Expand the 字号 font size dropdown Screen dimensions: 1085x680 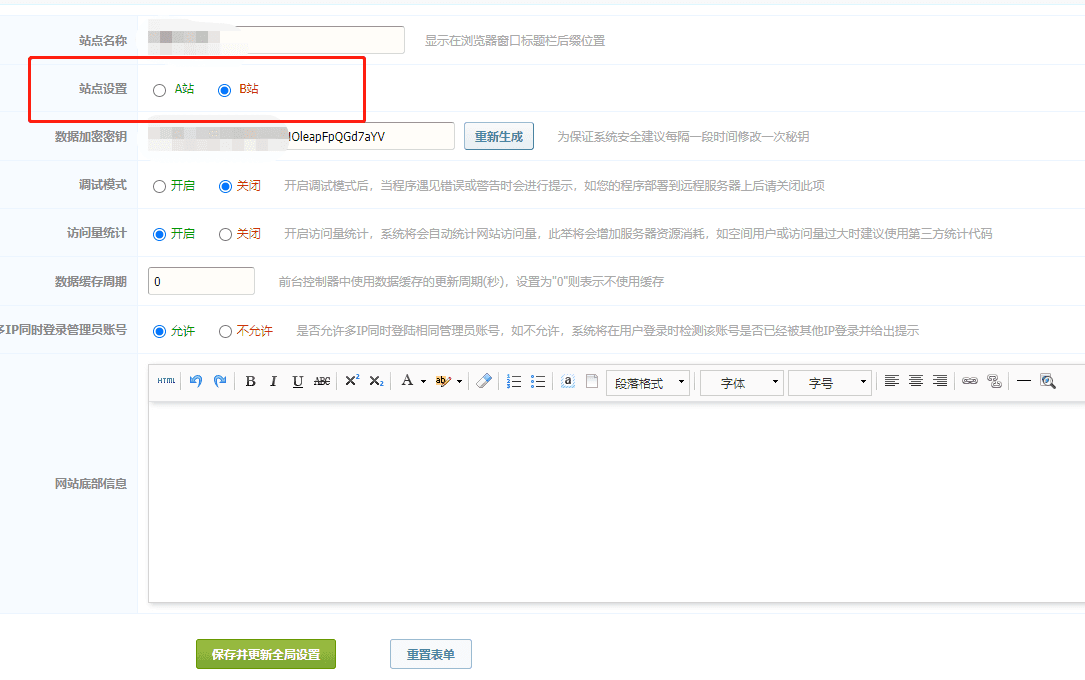(829, 383)
